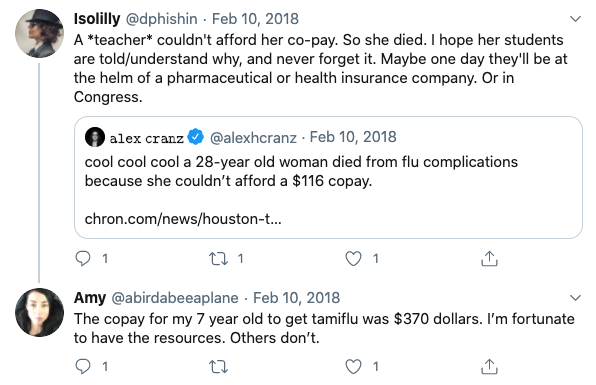The height and width of the screenshot is (385, 596).
Task: Share Amy's tweet using share icon
Action: pyautogui.click(x=489, y=366)
